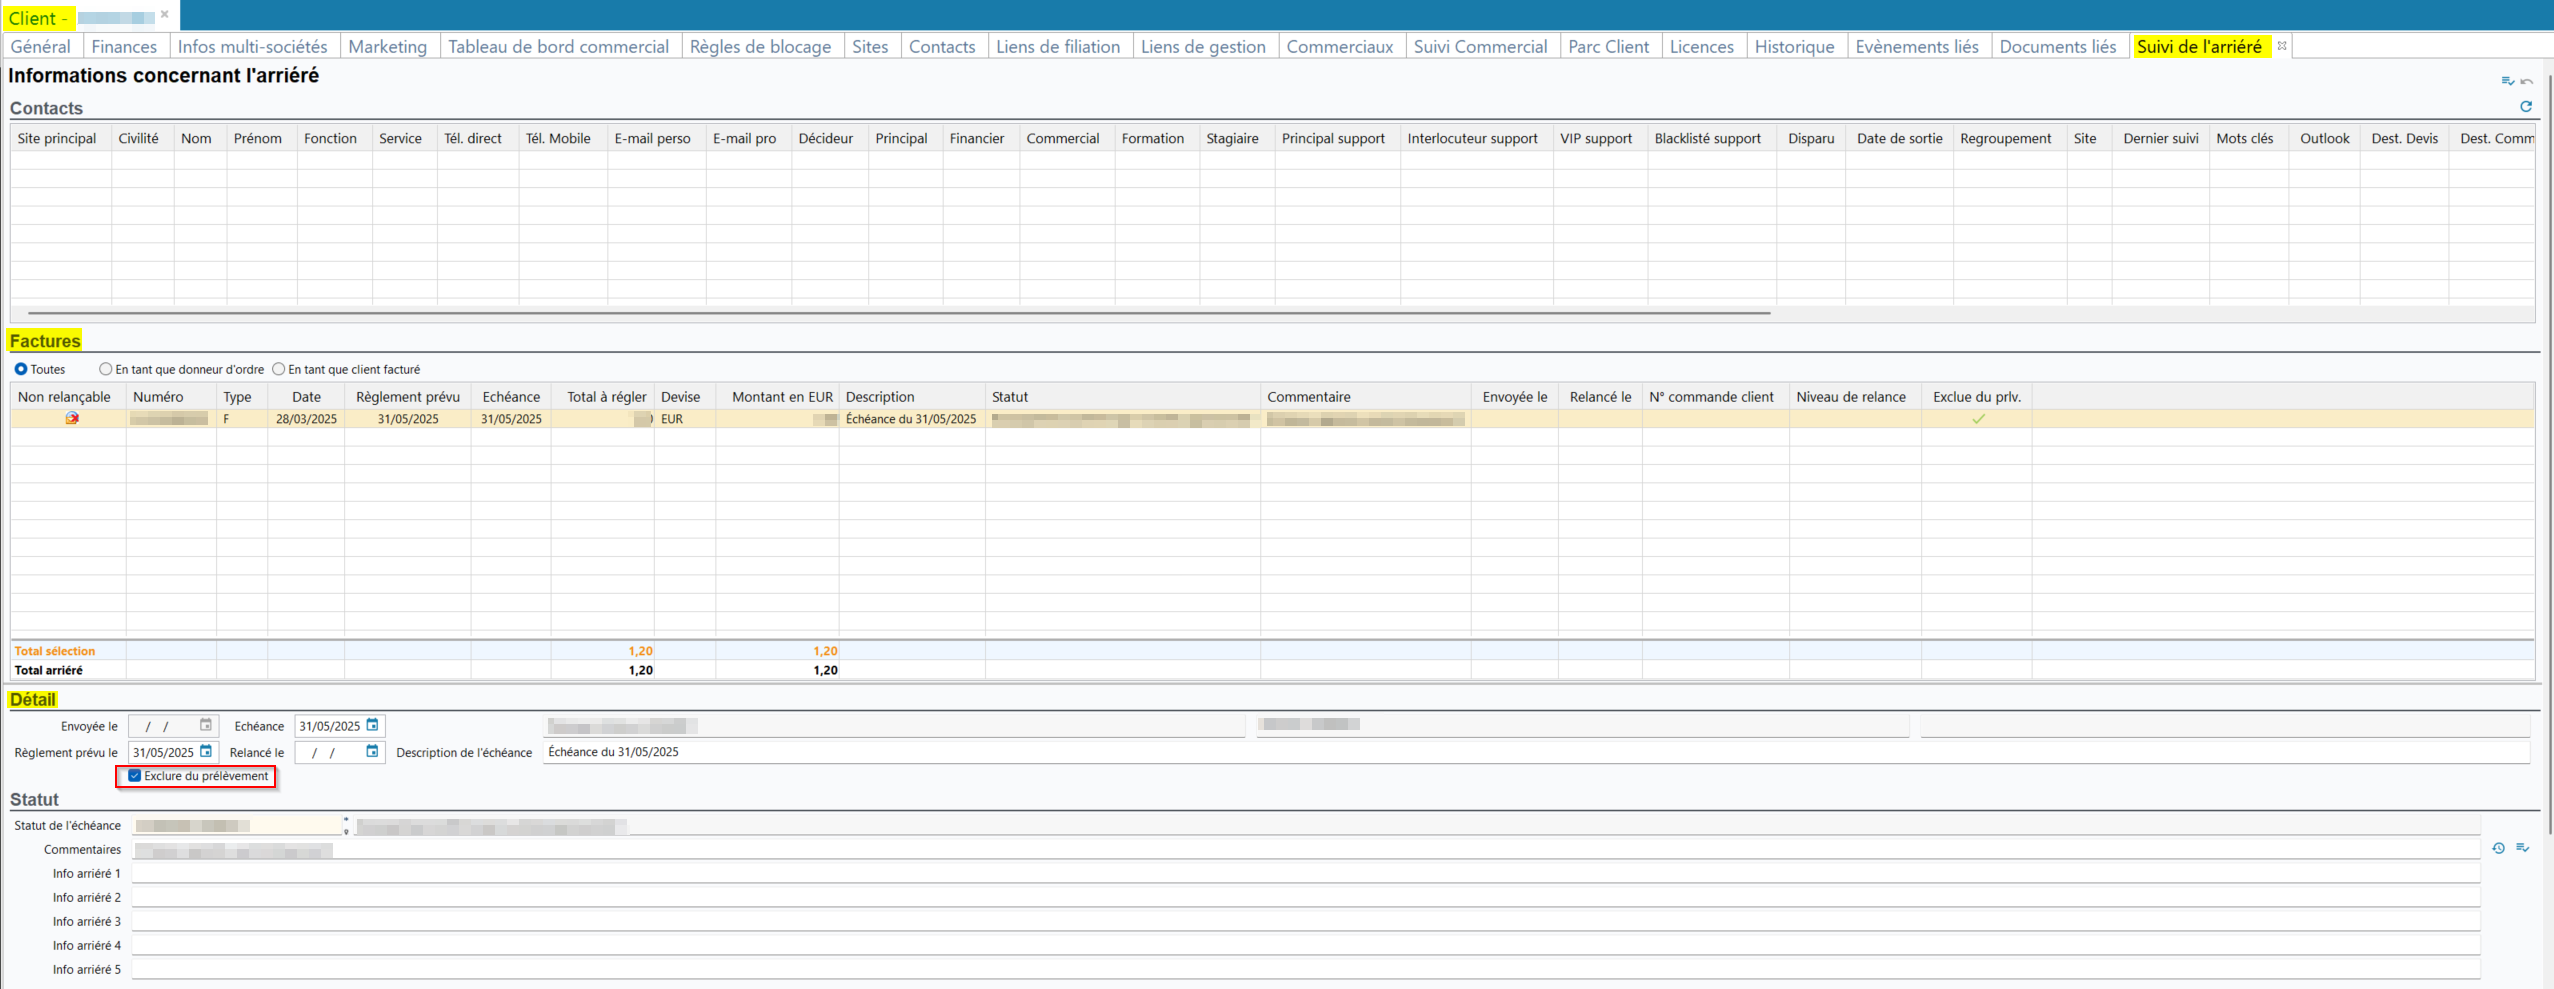This screenshot has width=2554, height=989.
Task: Uncheck the Exclure du prélèvement checkbox
Action: pyautogui.click(x=135, y=776)
